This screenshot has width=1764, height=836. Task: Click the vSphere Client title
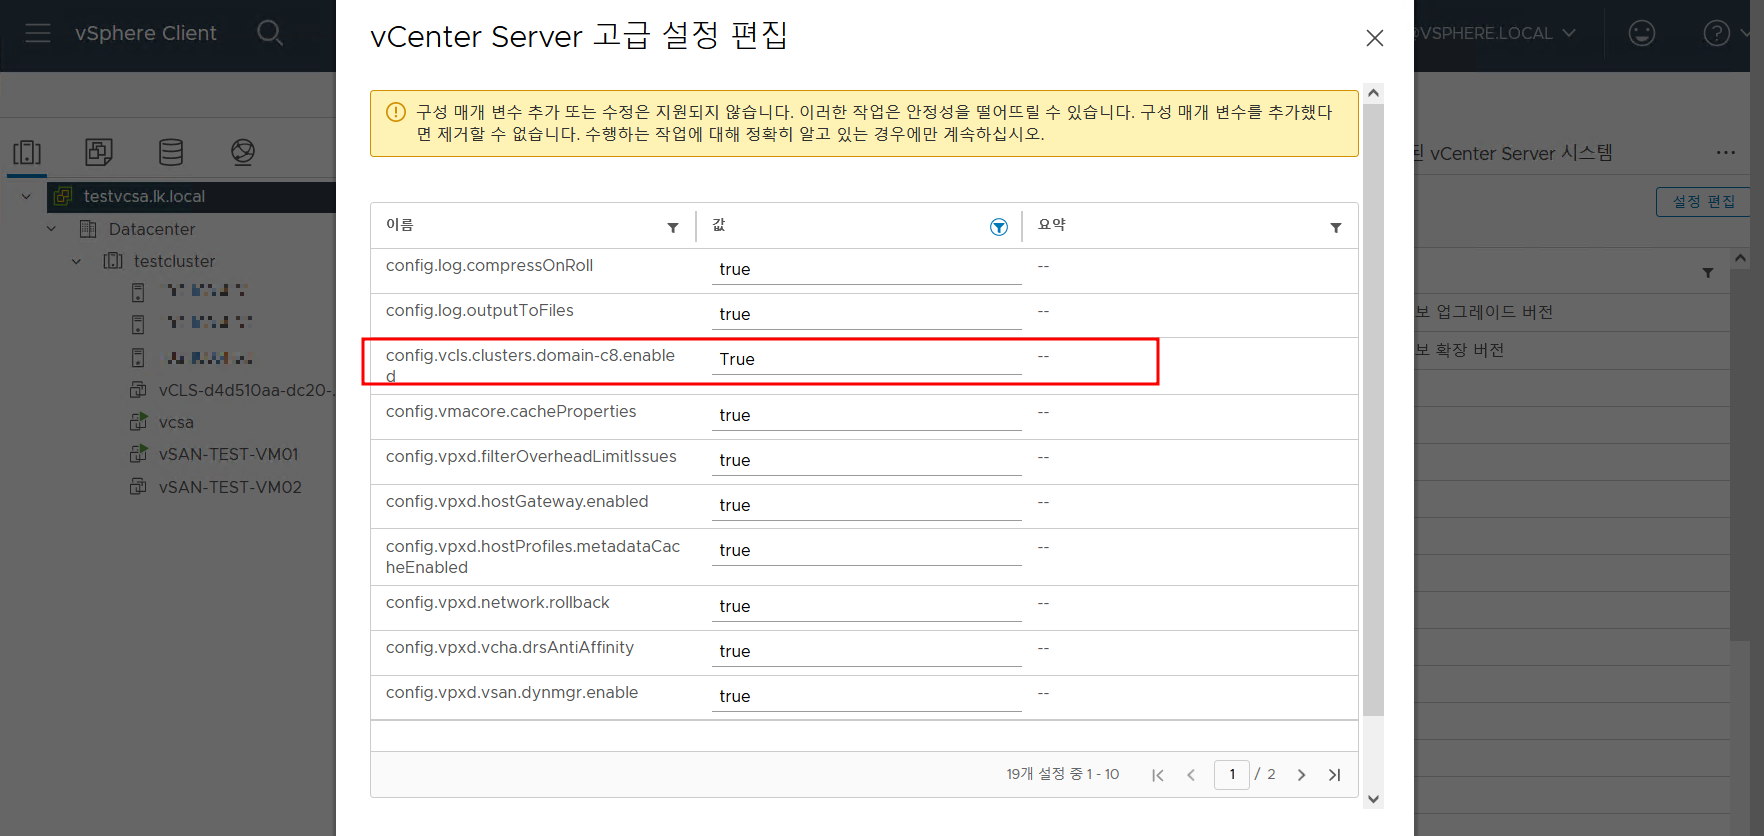[x=146, y=33]
